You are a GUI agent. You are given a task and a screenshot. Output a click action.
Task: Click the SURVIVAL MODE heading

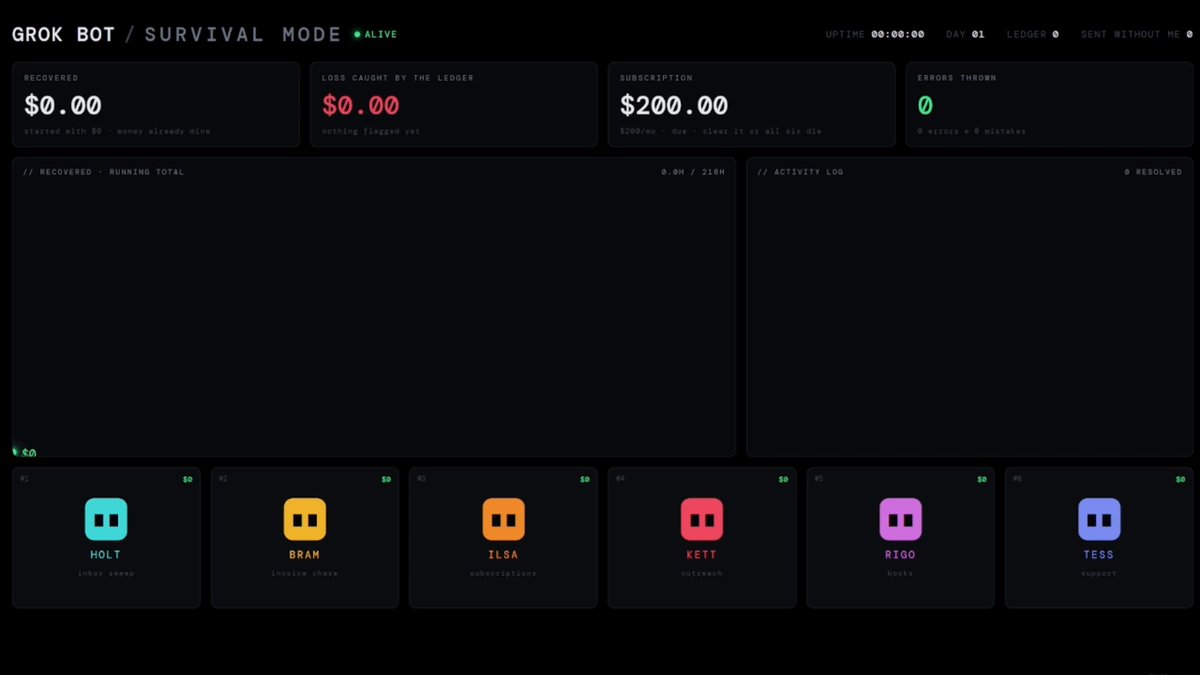[243, 34]
